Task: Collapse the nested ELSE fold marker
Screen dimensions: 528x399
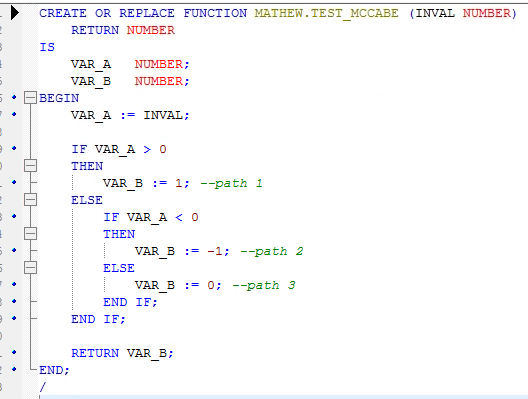Action: [x=30, y=268]
